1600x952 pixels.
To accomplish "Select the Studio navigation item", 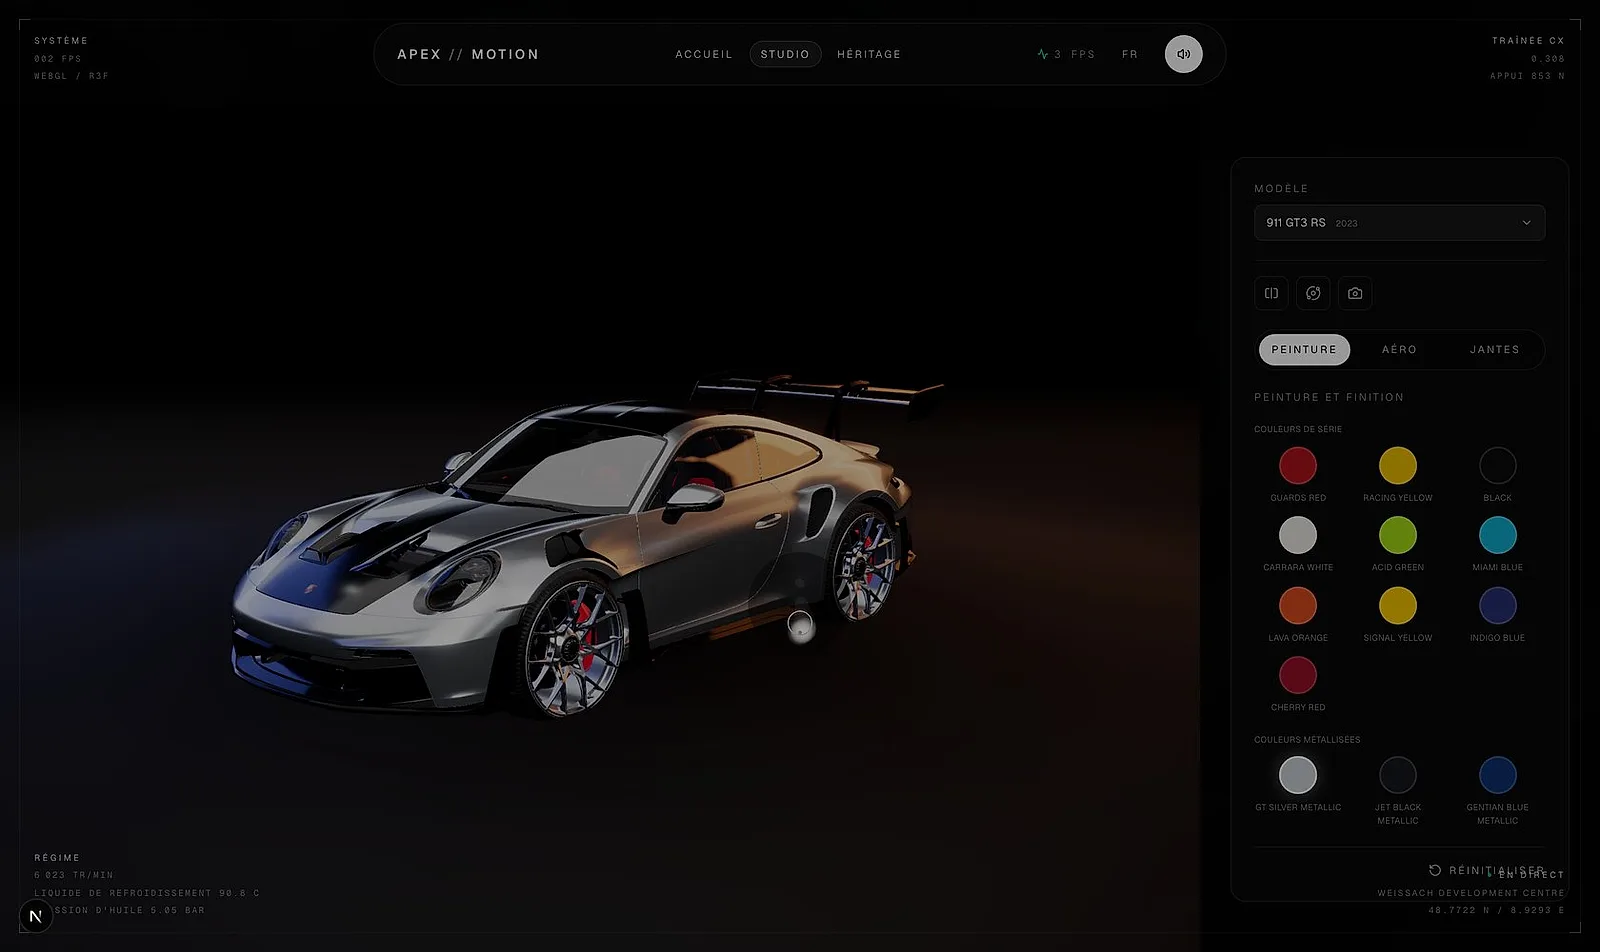I will (x=785, y=54).
